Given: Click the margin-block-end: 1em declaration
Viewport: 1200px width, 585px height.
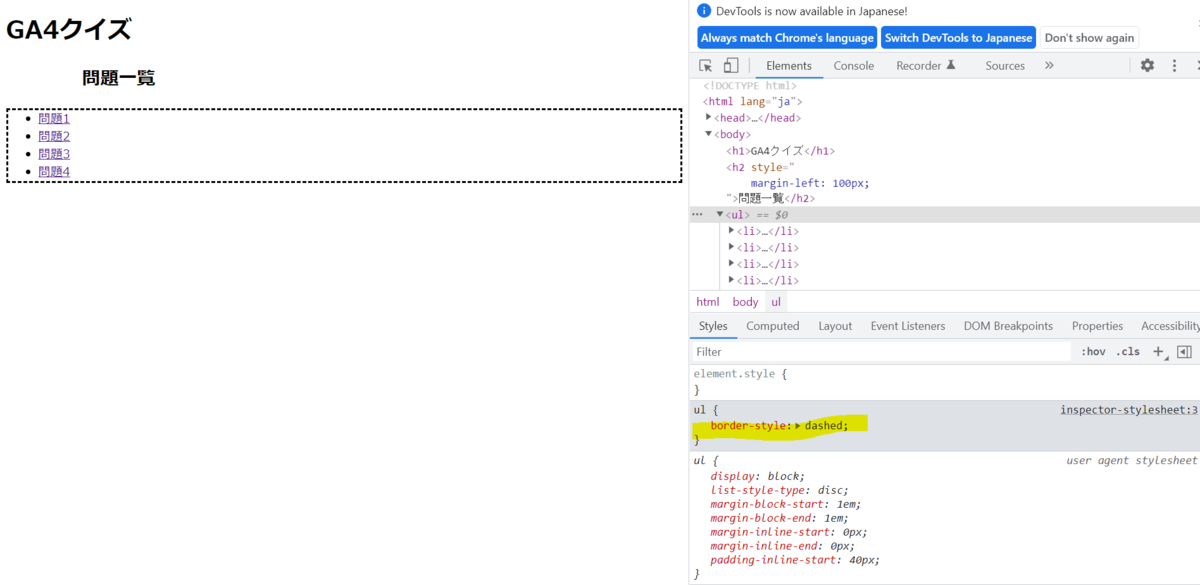Looking at the screenshot, I should click(x=779, y=518).
